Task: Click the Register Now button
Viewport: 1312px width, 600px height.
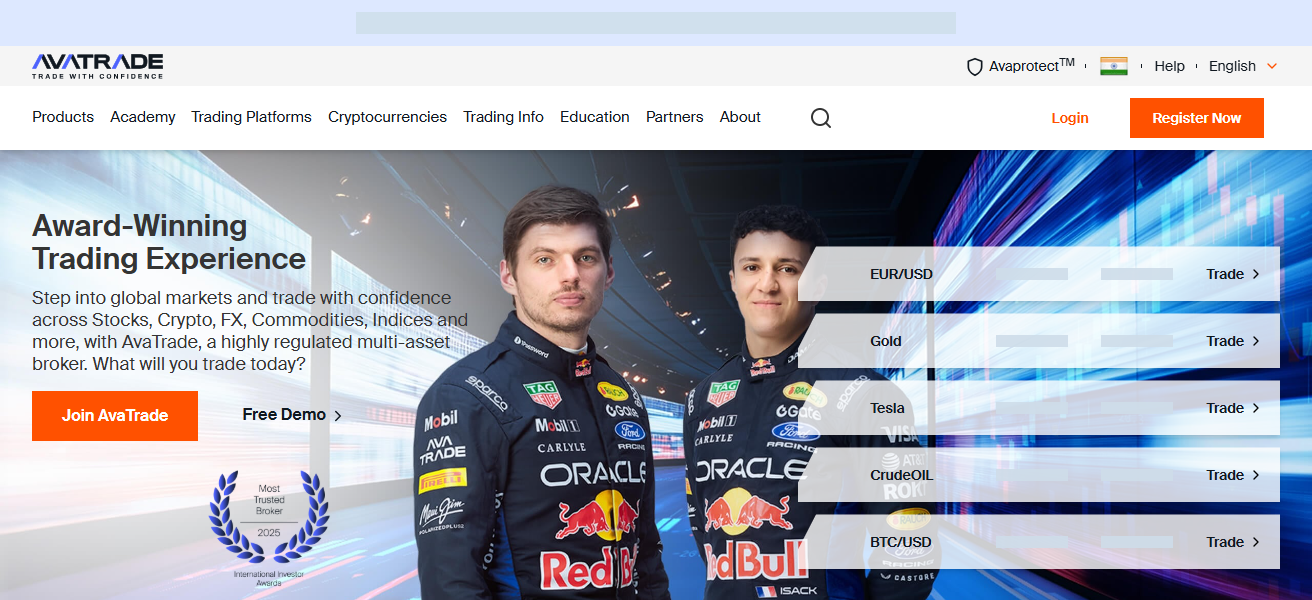Action: pos(1197,118)
